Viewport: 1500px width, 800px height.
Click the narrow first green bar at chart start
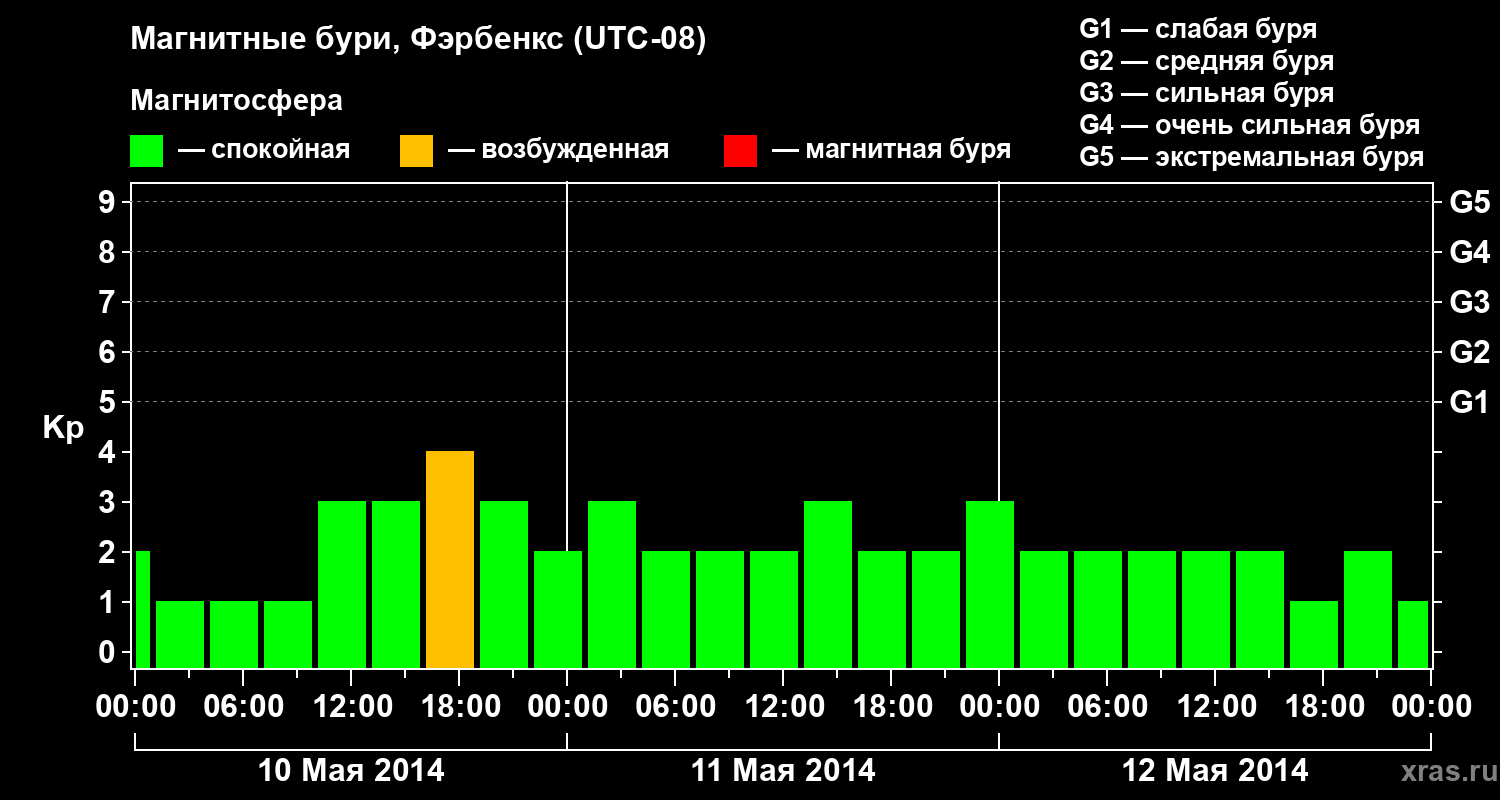142,610
